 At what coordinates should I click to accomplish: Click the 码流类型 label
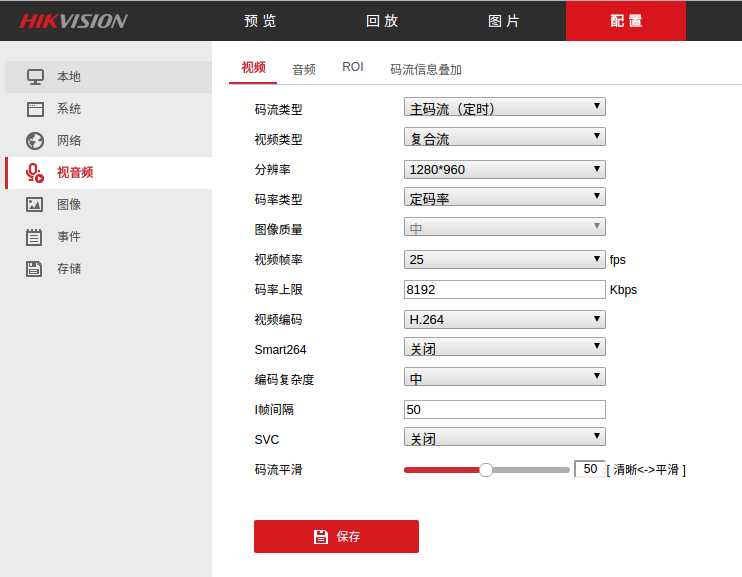[x=278, y=110]
